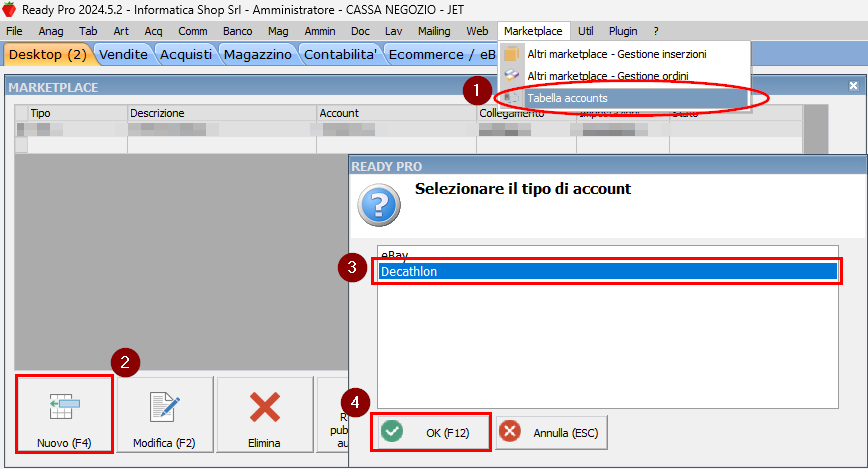The height and width of the screenshot is (469, 868).
Task: Switch to the Vendite tab
Action: 123,54
